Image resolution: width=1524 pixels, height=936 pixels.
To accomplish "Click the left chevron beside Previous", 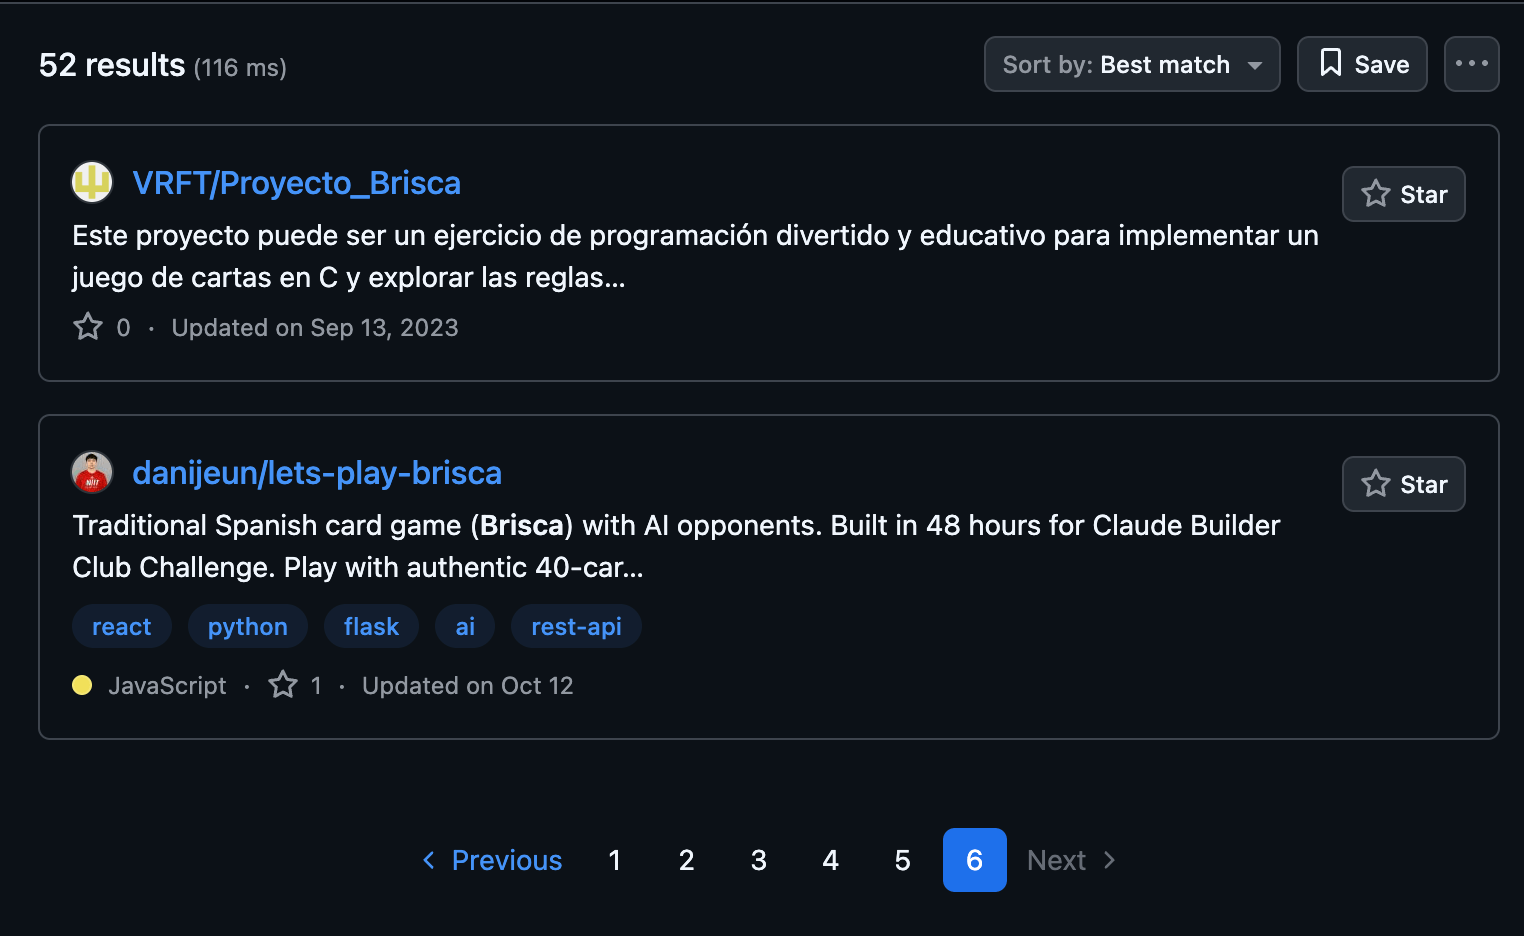I will pyautogui.click(x=428, y=860).
